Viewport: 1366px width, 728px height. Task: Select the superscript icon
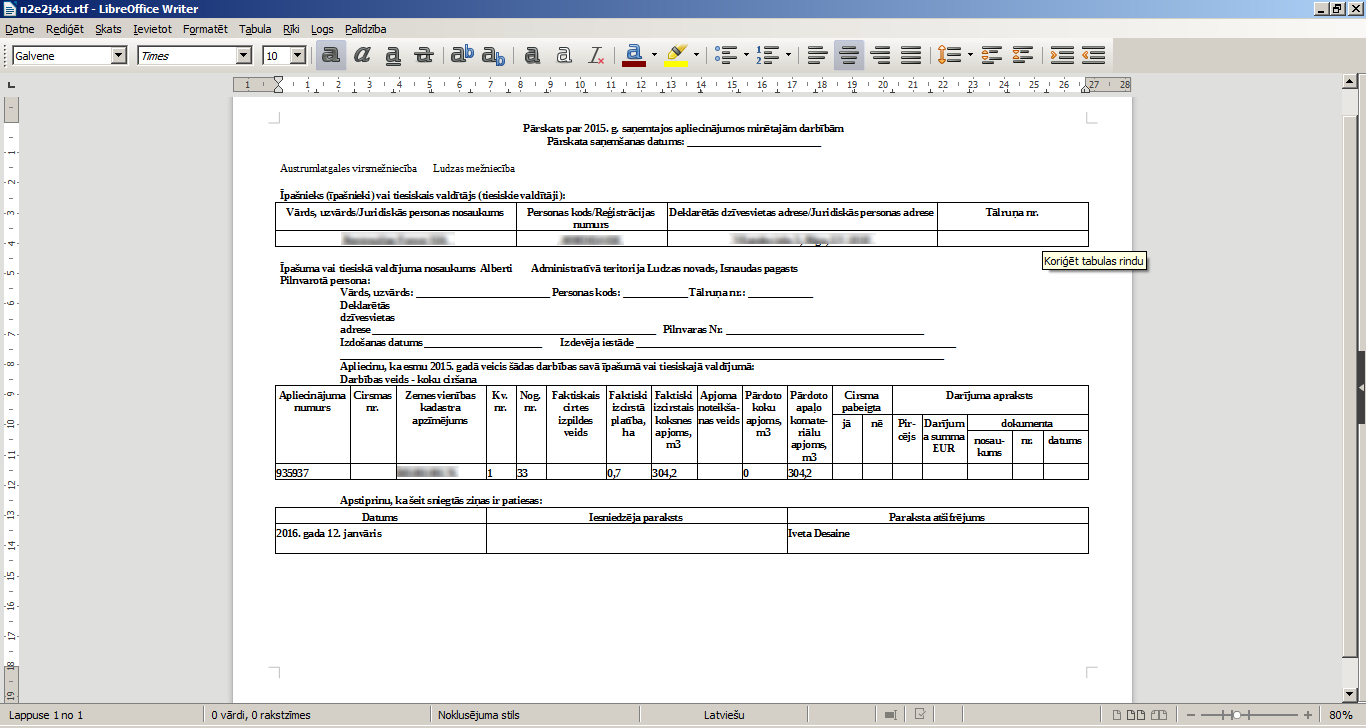[x=461, y=55]
